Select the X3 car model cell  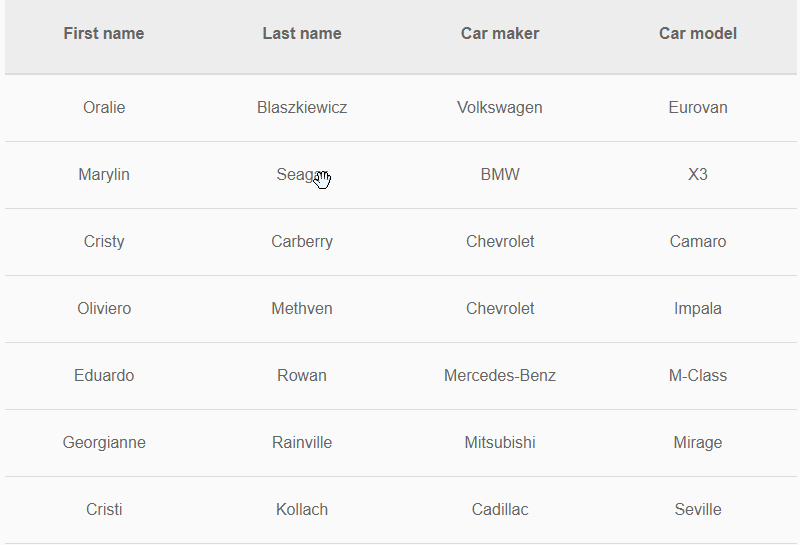tap(698, 175)
